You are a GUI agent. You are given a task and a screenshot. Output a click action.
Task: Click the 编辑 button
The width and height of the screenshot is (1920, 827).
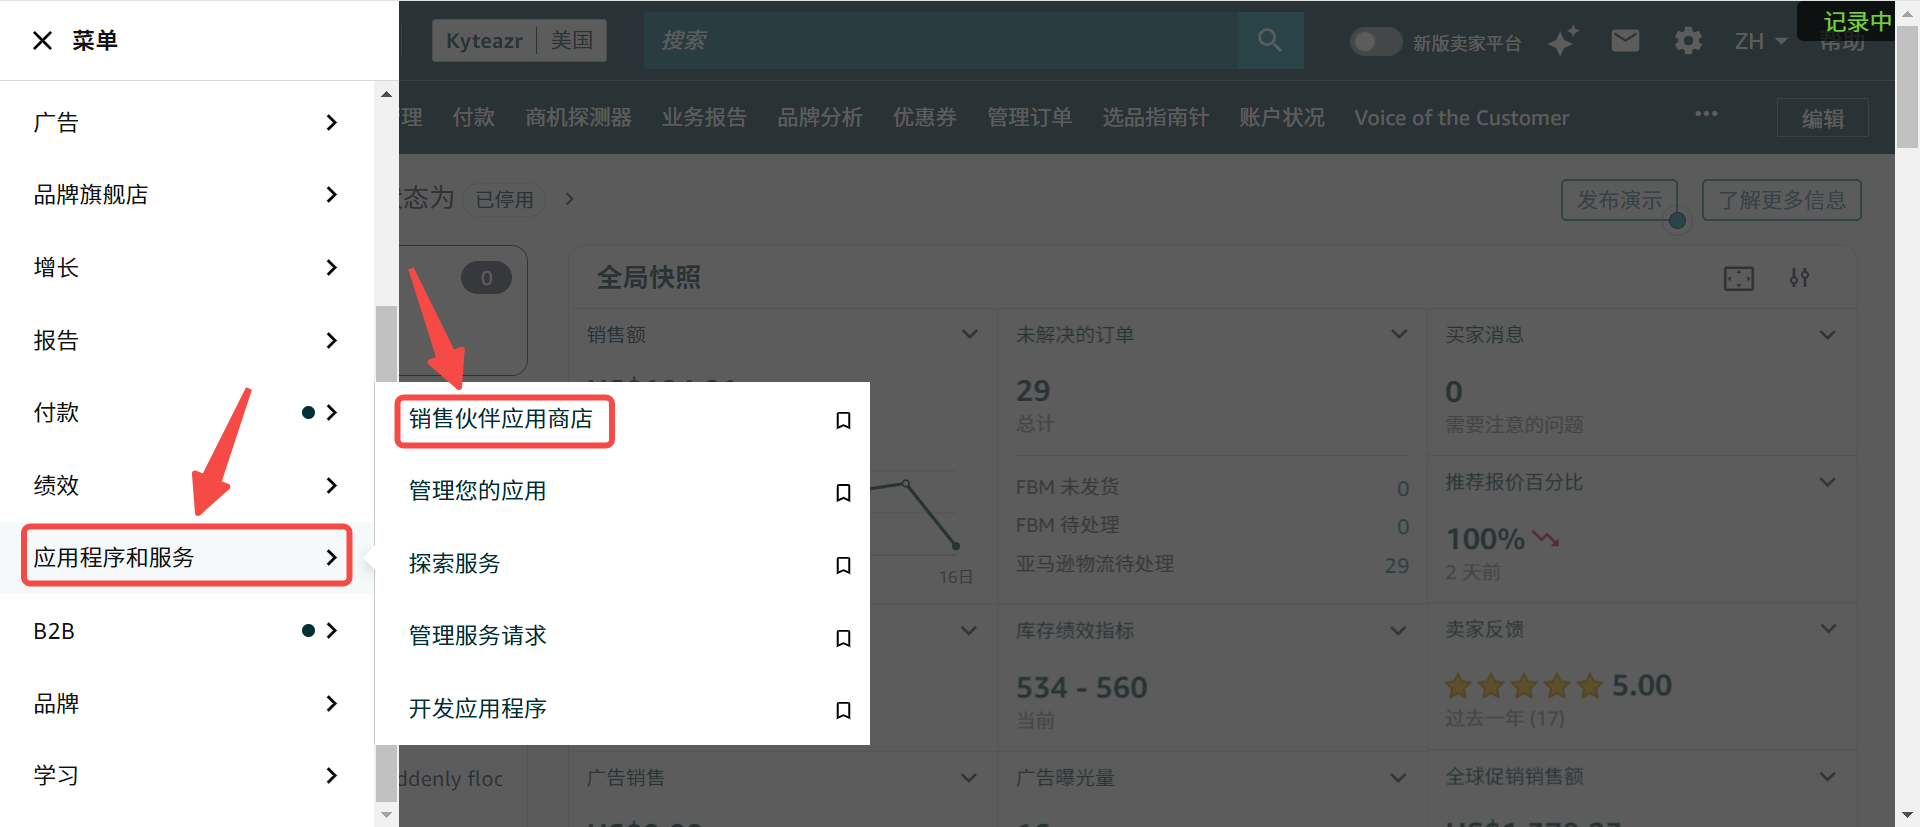1822,118
